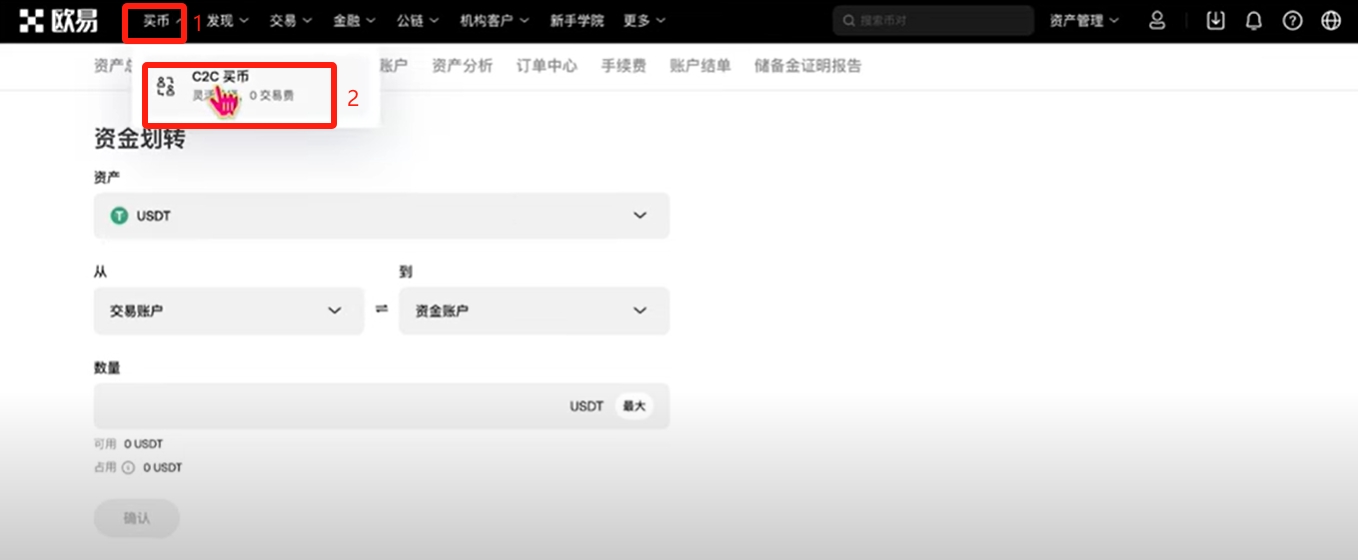
Task: Open the language globe icon
Action: pos(1331,20)
